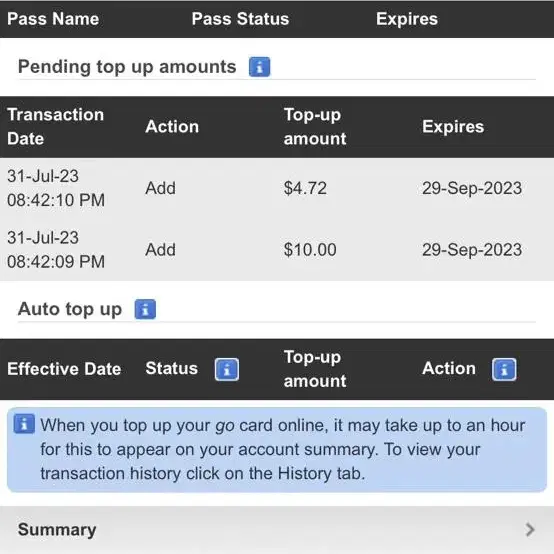554x554 pixels.
Task: Click the Transaction Date column header
Action: point(55,126)
